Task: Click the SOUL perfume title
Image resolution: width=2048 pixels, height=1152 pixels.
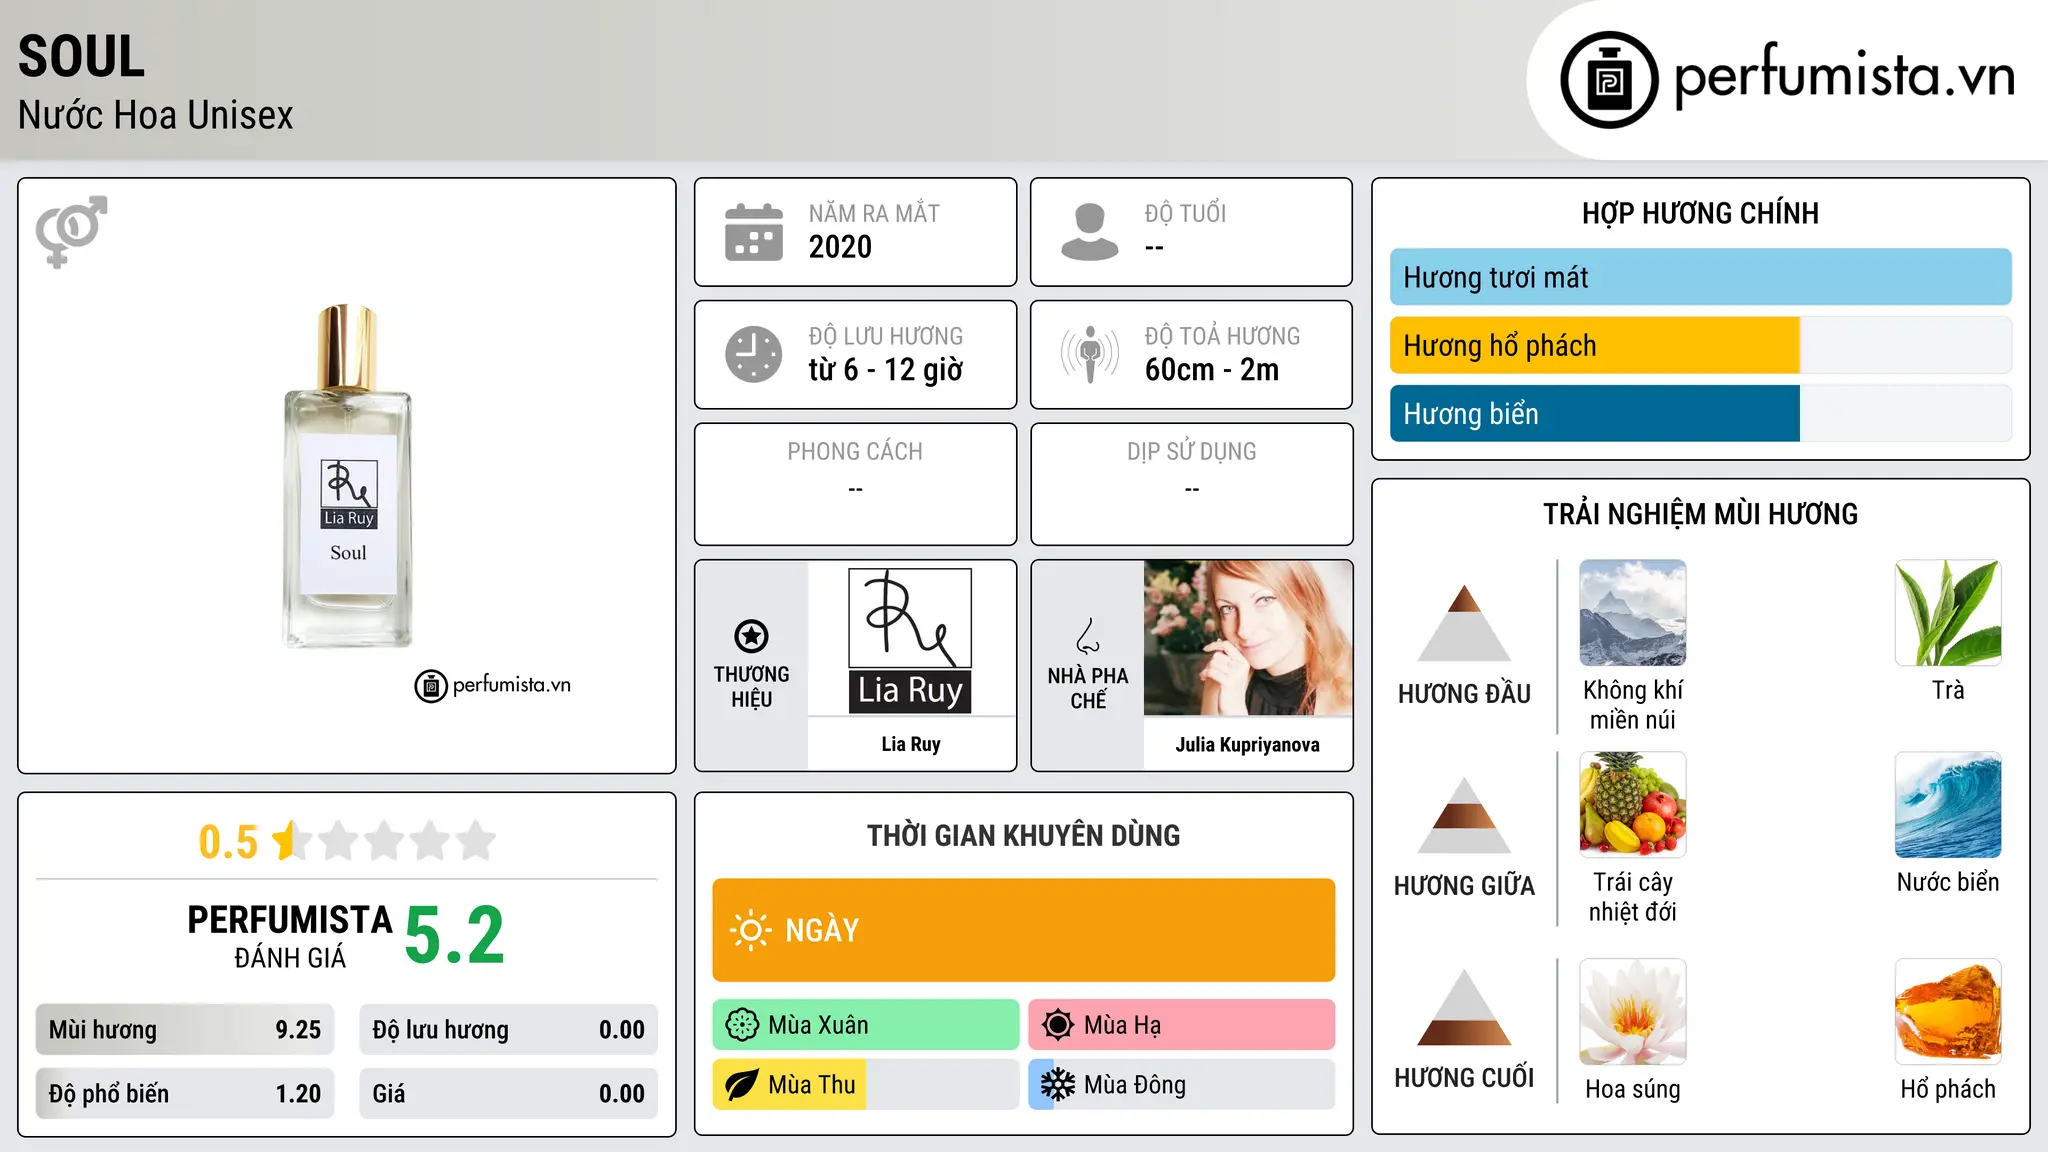Action: tap(82, 57)
